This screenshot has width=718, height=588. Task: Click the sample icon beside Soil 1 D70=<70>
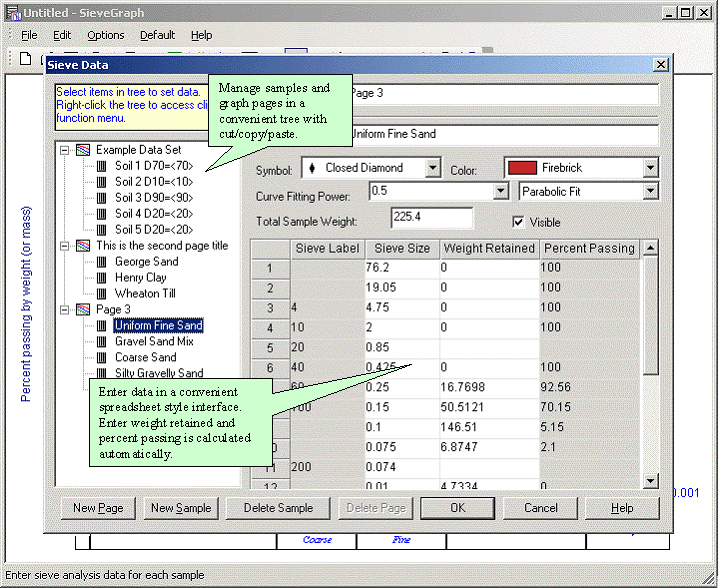pyautogui.click(x=102, y=166)
